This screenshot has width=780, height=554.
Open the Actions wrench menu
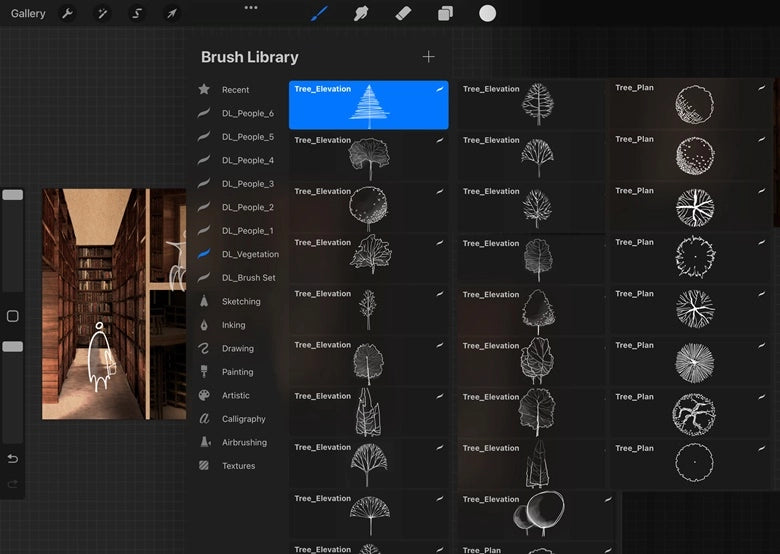(x=68, y=14)
